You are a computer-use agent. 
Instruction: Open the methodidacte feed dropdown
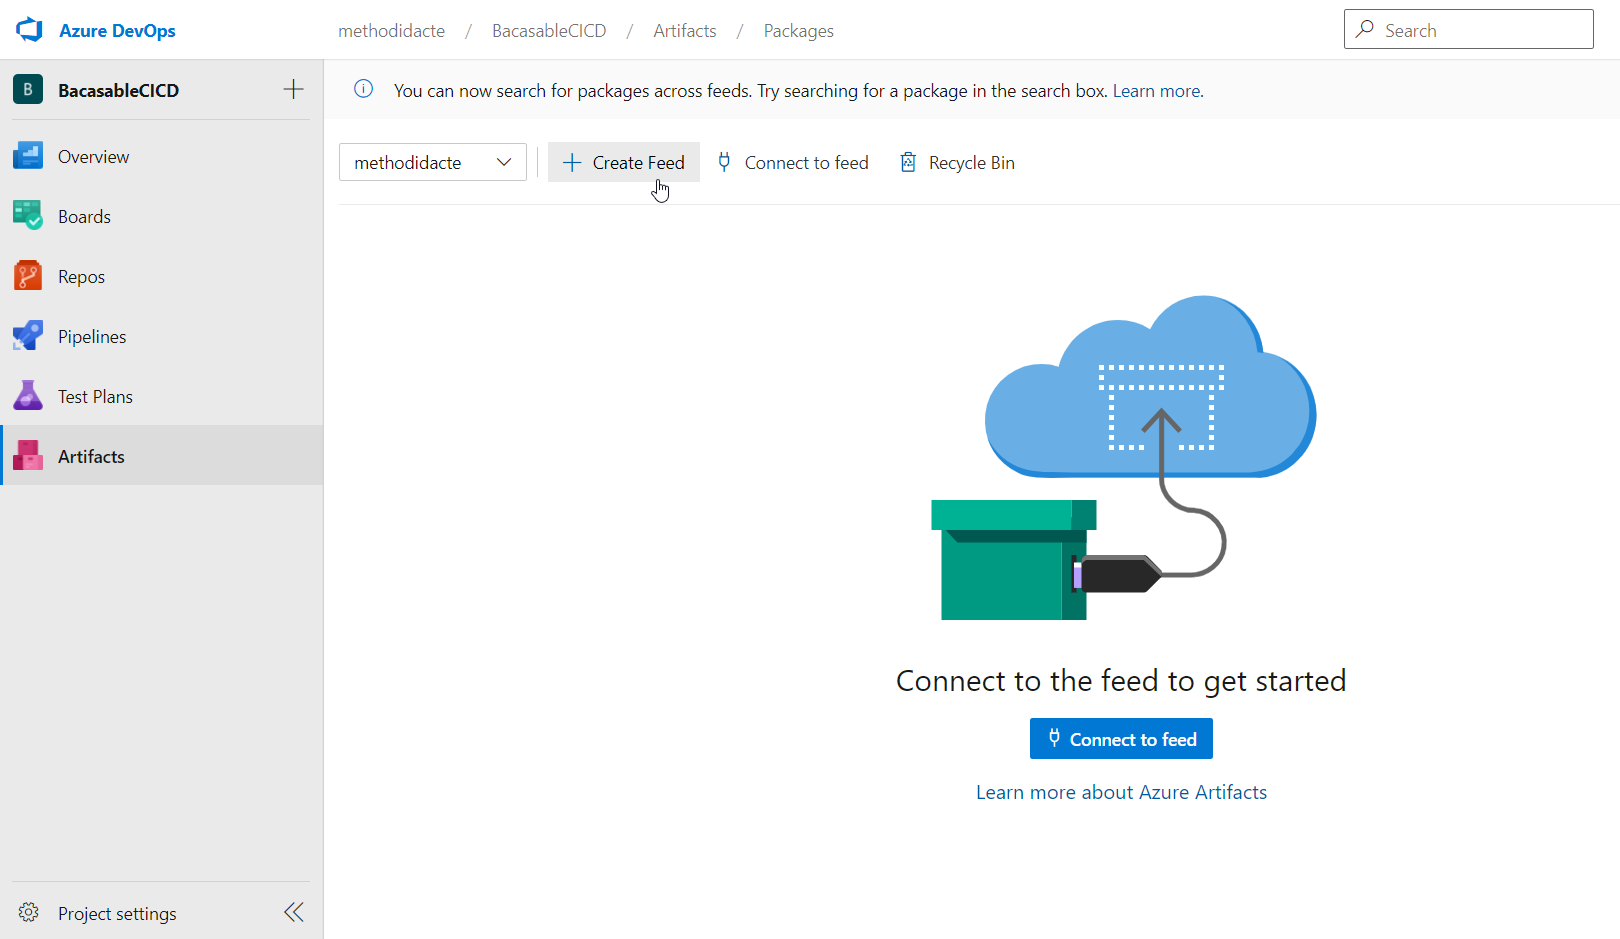pos(432,162)
